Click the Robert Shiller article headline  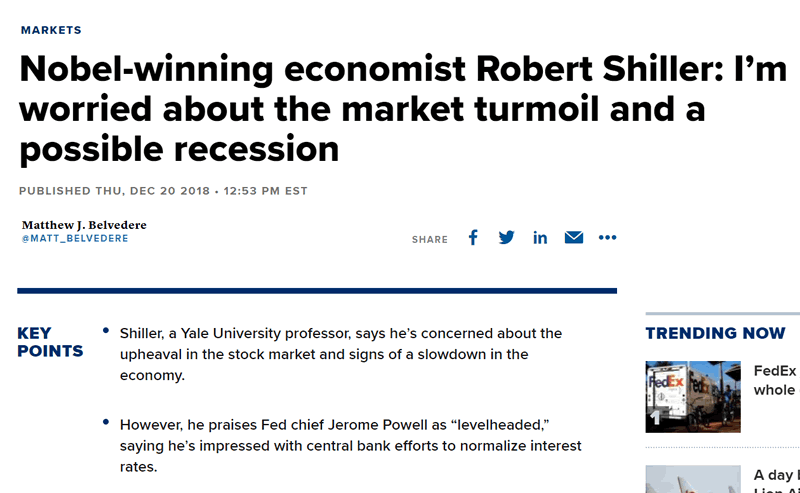(x=362, y=108)
